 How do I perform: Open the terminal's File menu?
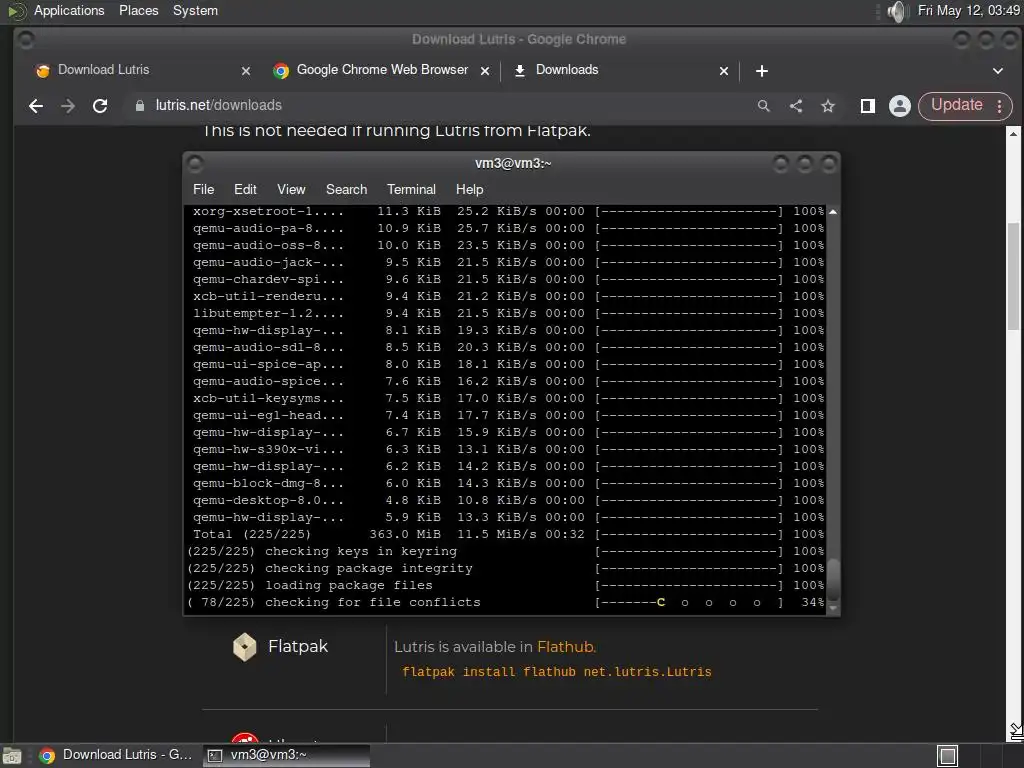tap(203, 189)
